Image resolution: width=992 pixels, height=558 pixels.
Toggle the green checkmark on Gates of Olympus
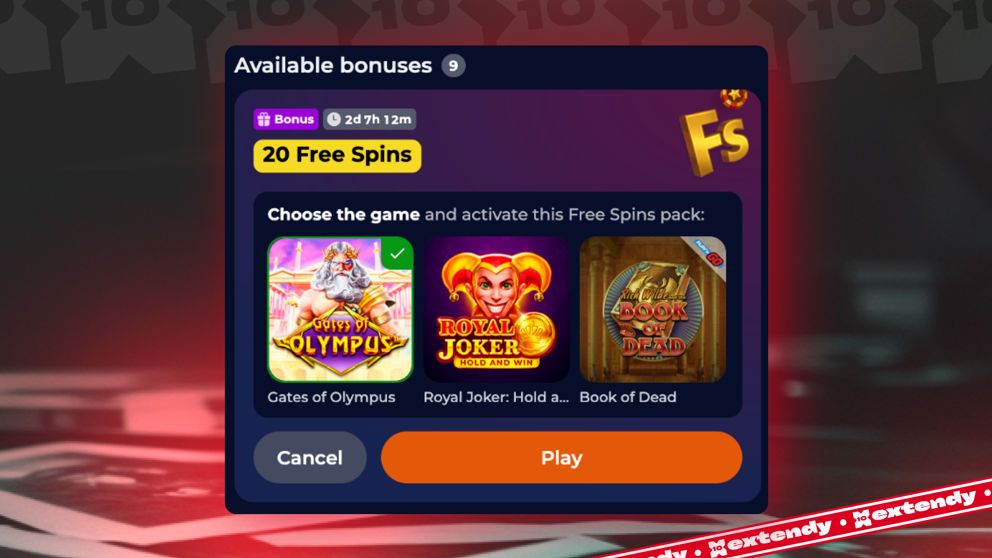pos(397,253)
